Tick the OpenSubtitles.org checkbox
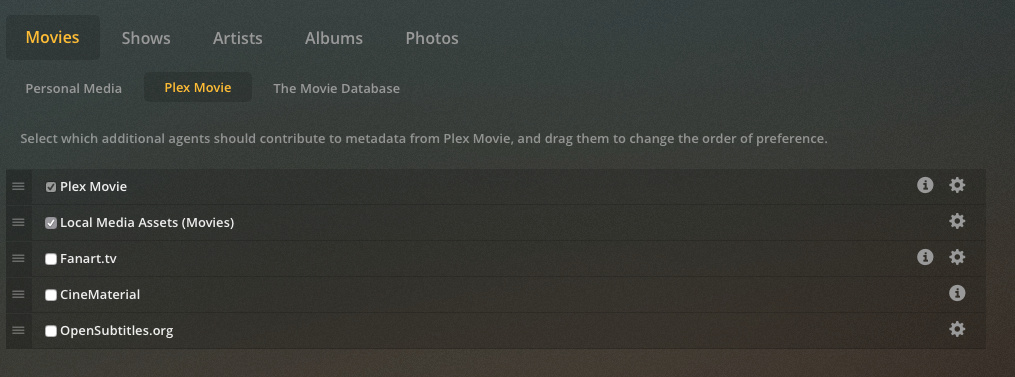The width and height of the screenshot is (1015, 377). (x=51, y=331)
